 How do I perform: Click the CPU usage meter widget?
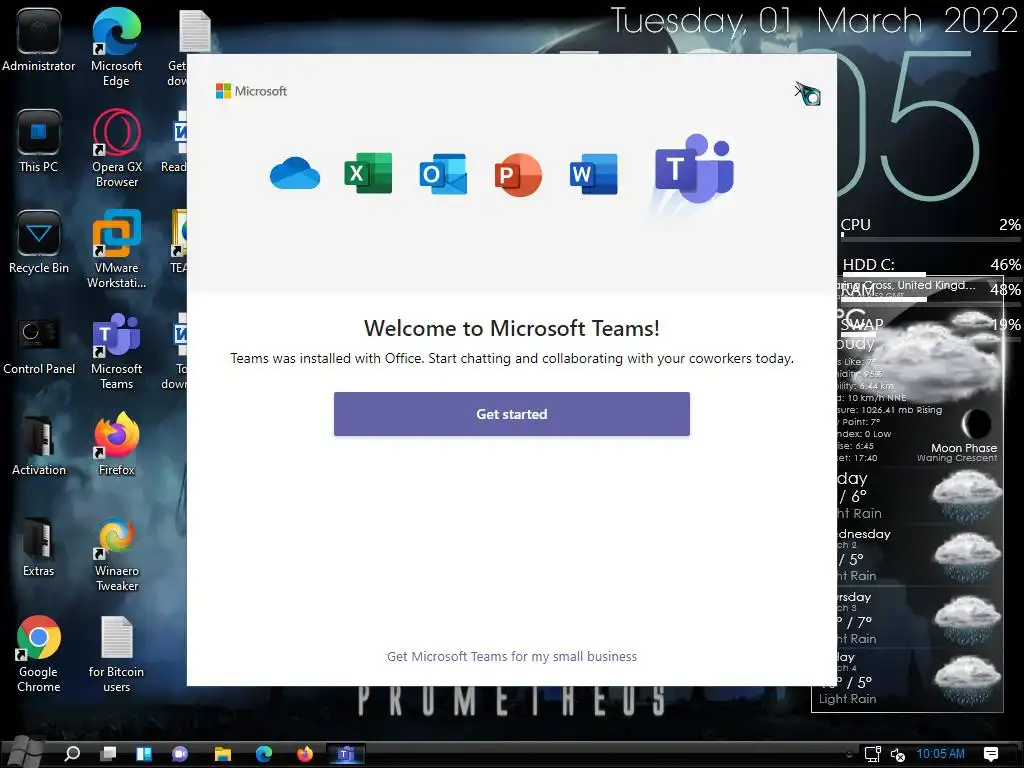tap(930, 227)
